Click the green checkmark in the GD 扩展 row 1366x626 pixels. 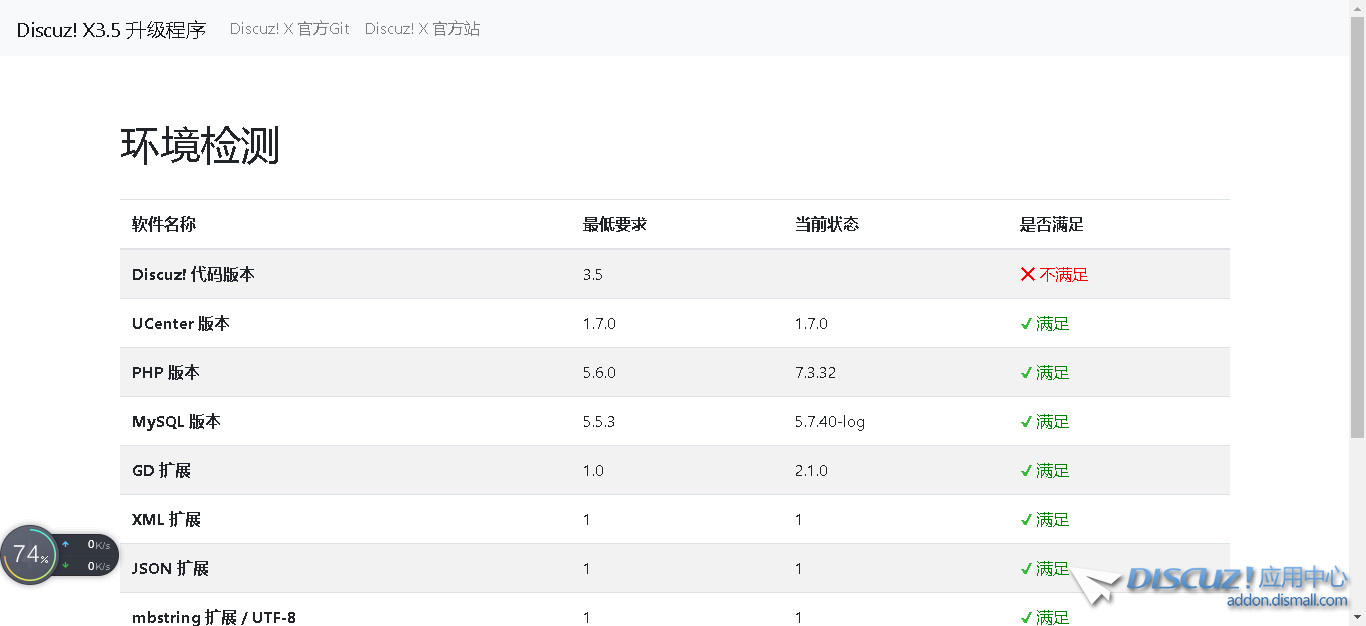click(1026, 471)
